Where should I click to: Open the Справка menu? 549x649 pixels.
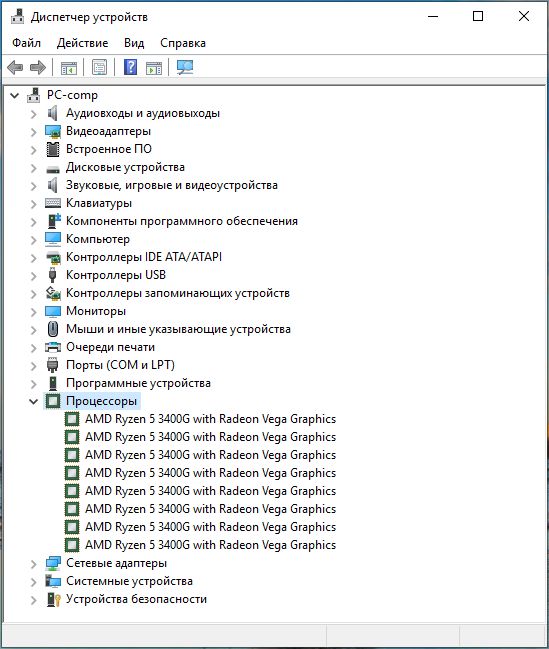click(183, 43)
